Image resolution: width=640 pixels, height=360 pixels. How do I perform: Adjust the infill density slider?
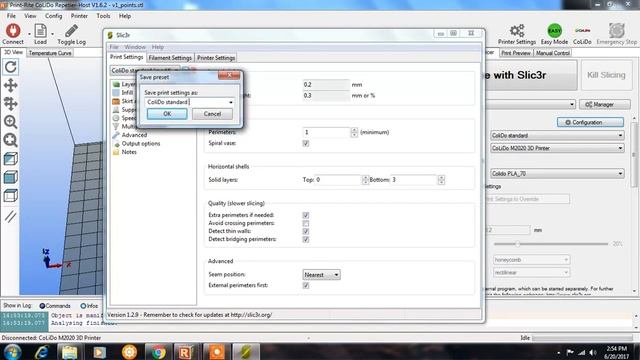click(517, 244)
